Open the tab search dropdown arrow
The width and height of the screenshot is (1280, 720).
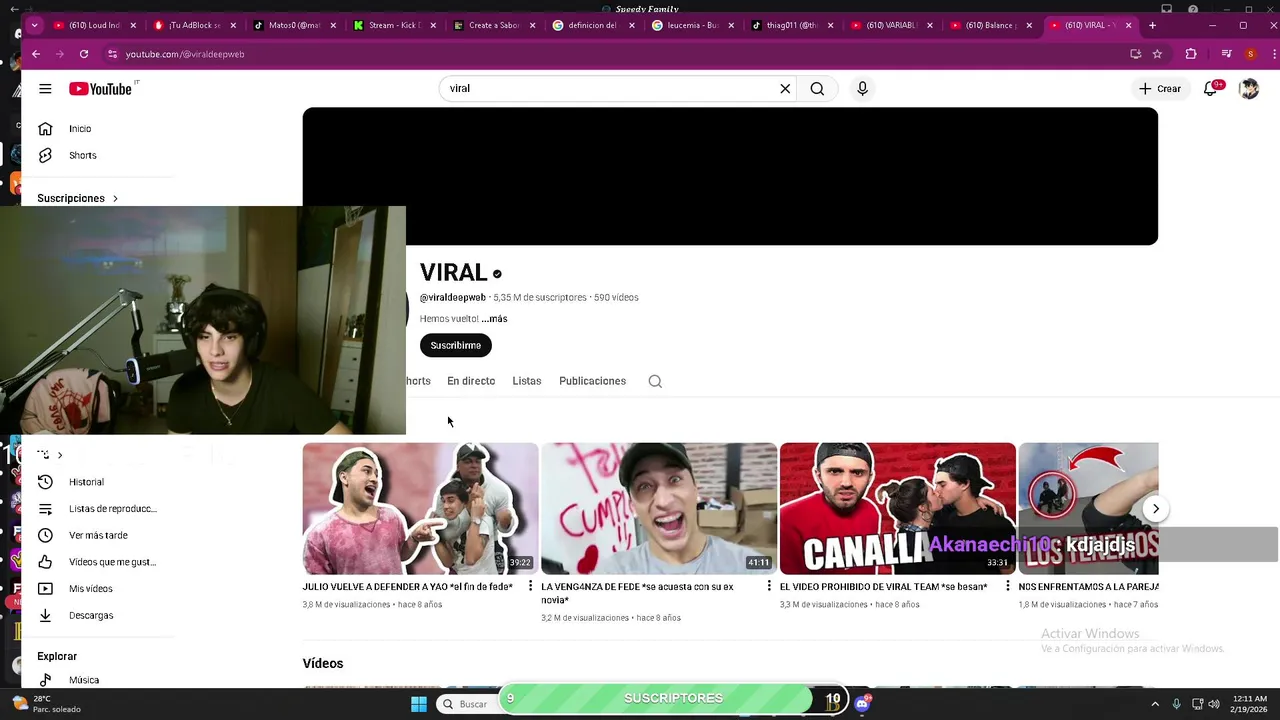[x=35, y=25]
